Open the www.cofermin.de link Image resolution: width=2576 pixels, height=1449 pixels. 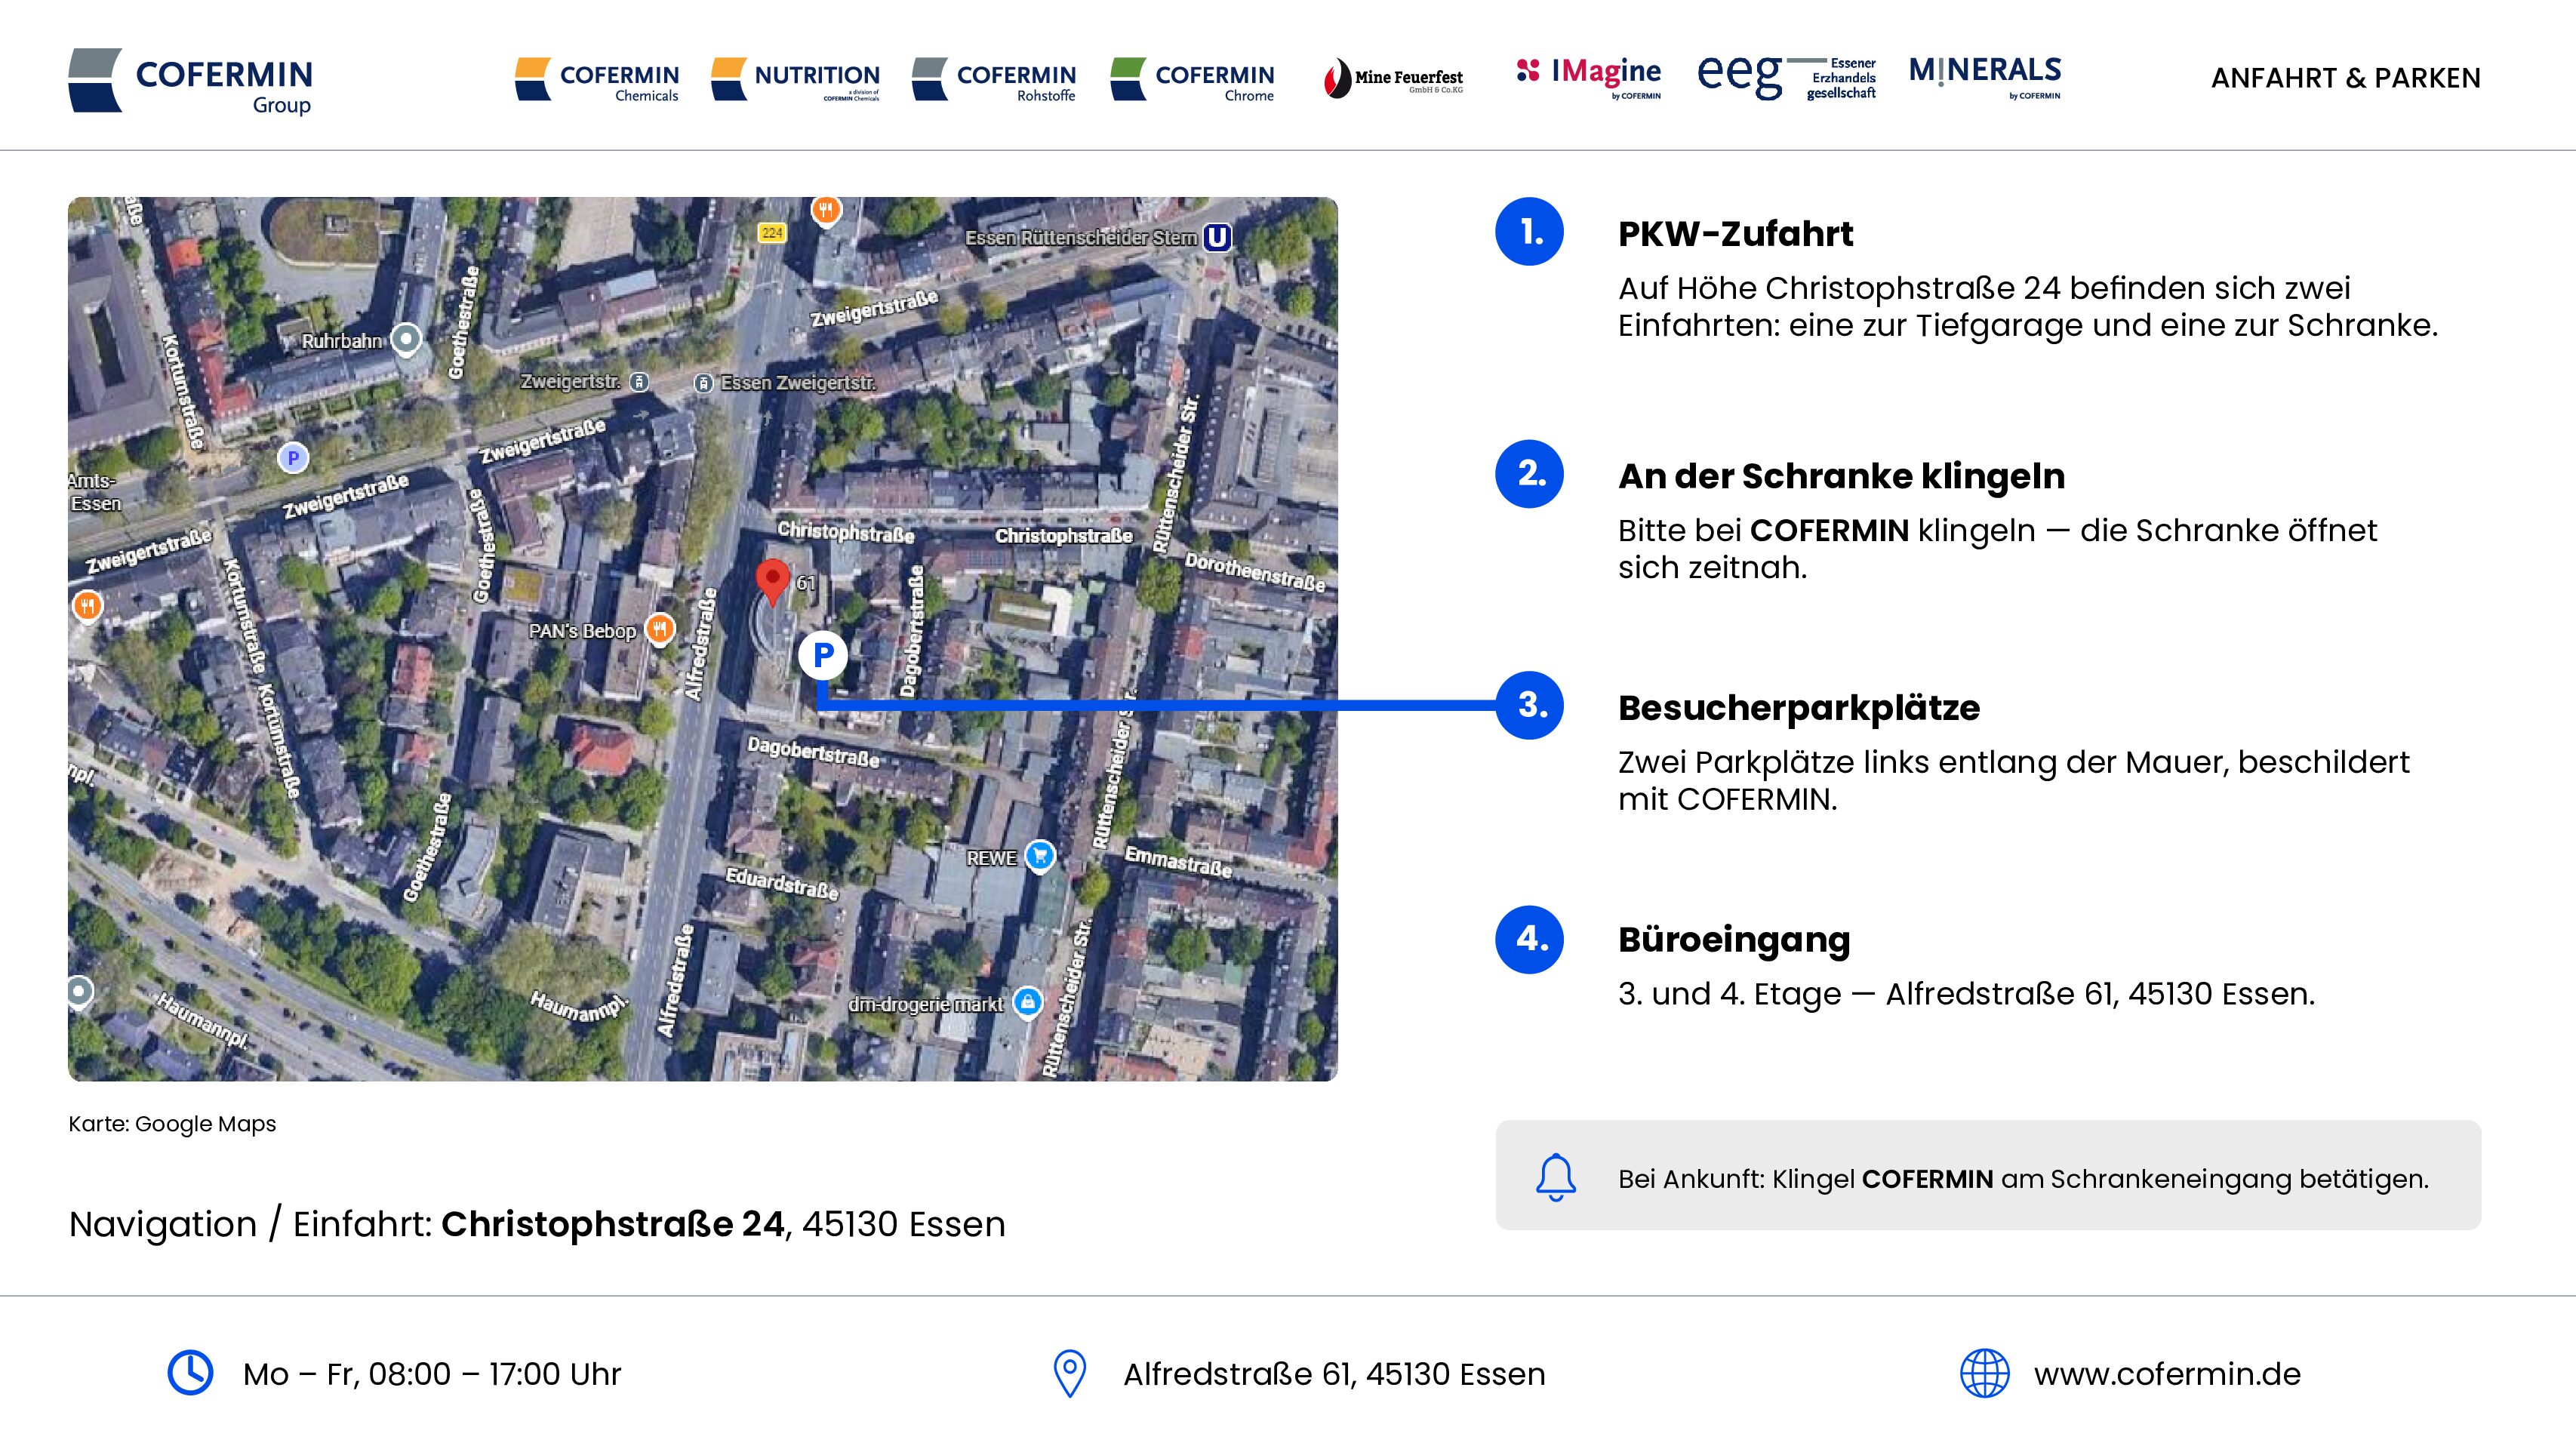2167,1374
